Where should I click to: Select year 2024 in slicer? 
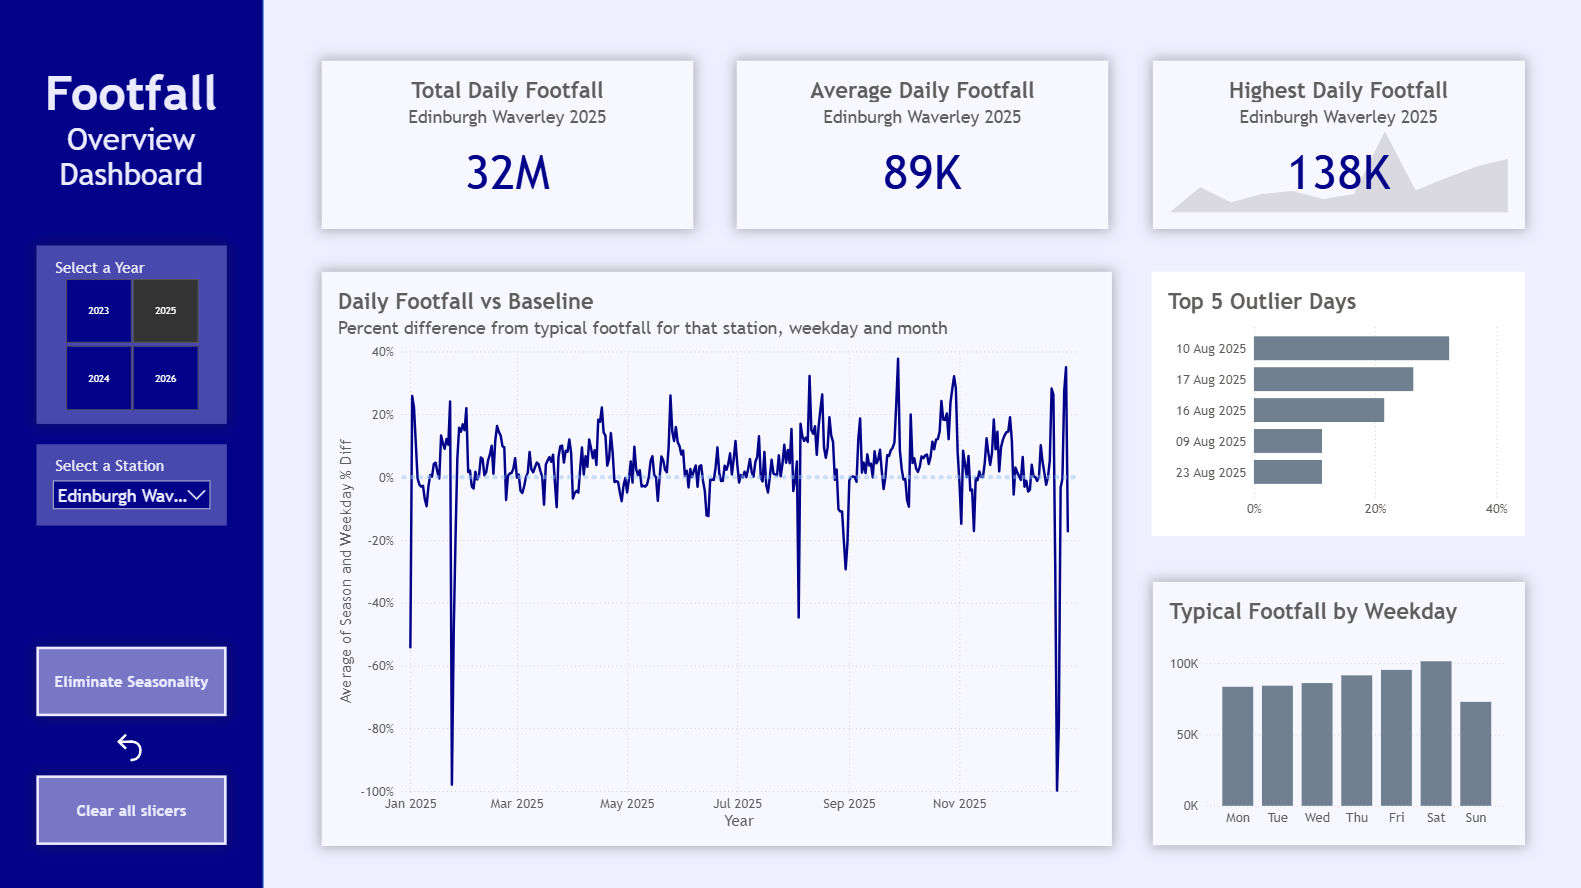99,379
